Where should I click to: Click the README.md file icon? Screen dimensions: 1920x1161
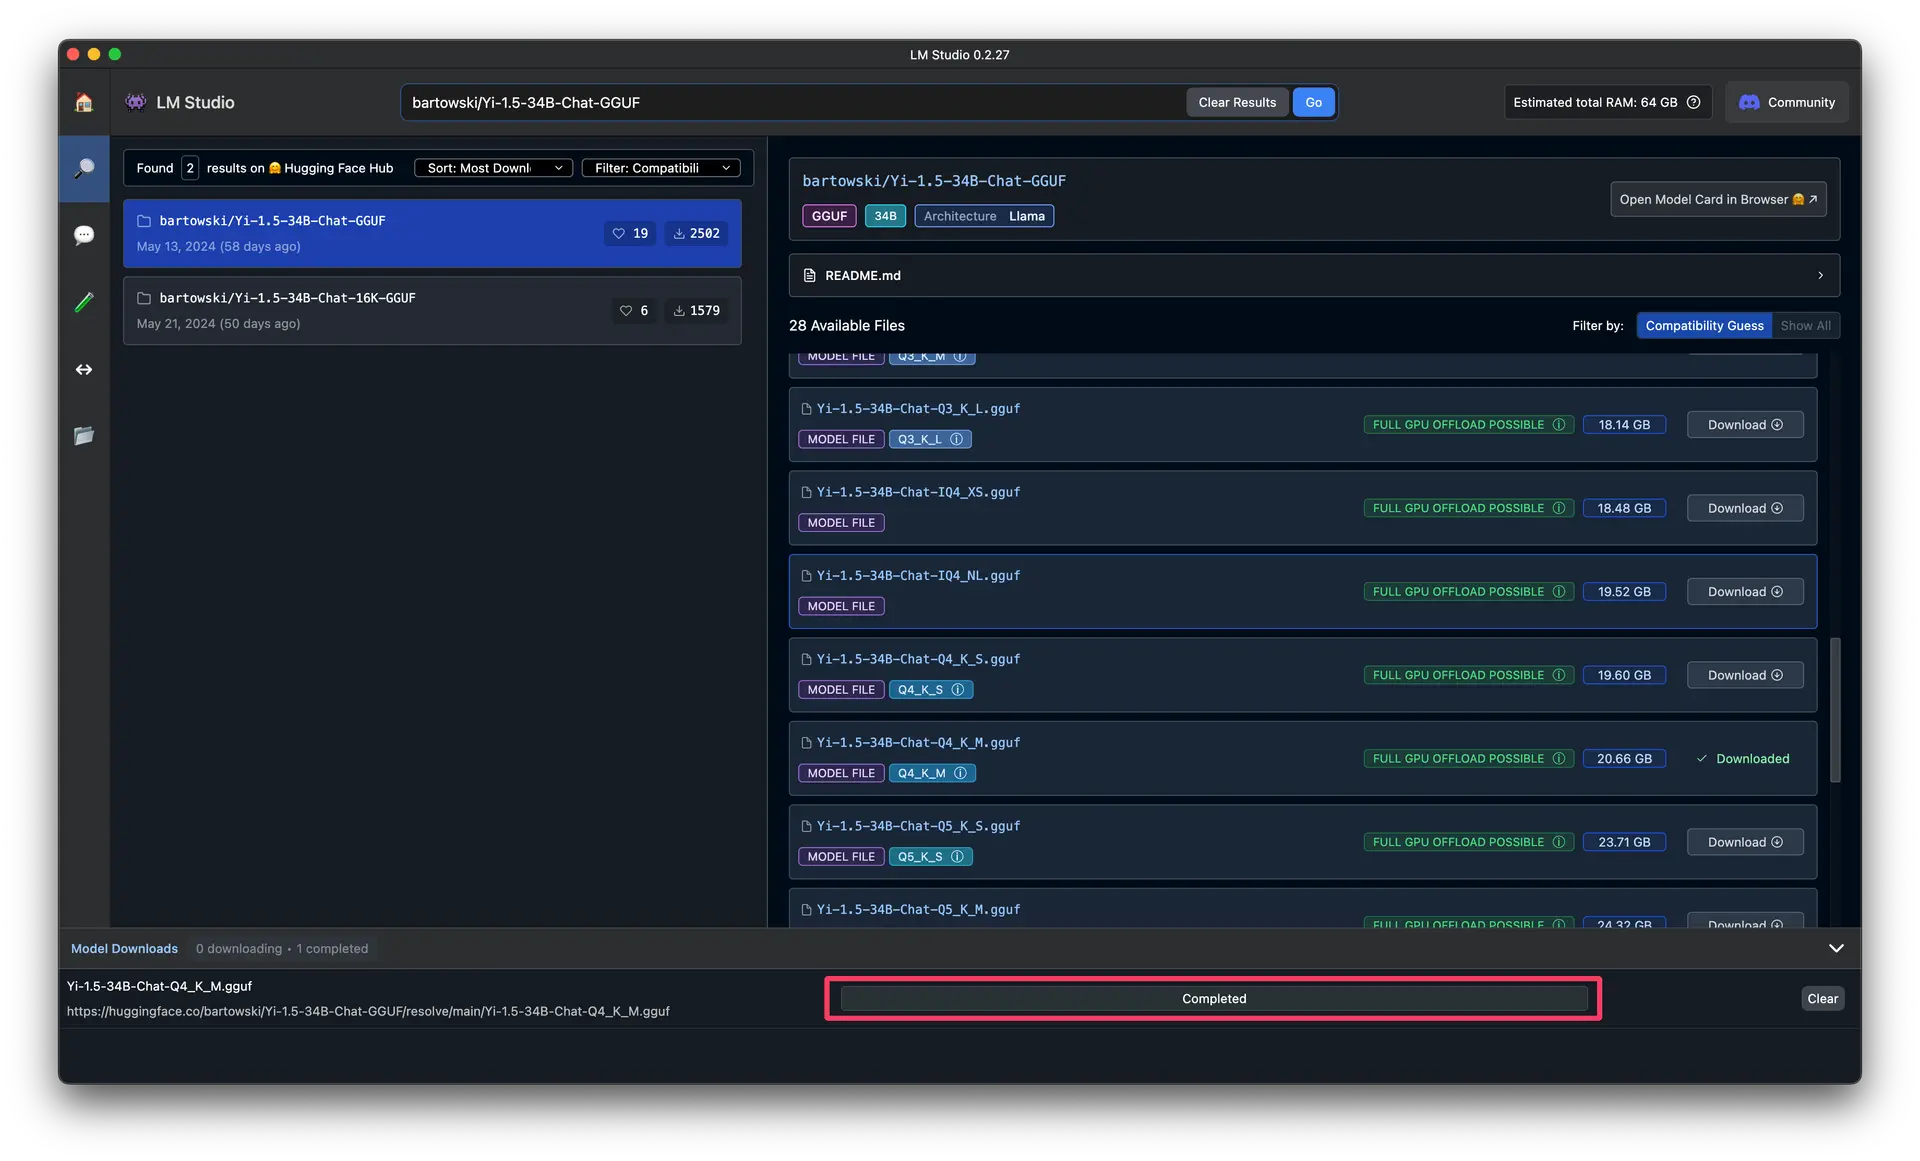(x=810, y=275)
